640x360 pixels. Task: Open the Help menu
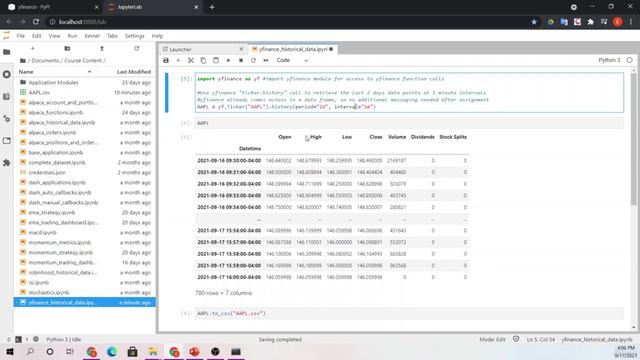point(157,36)
